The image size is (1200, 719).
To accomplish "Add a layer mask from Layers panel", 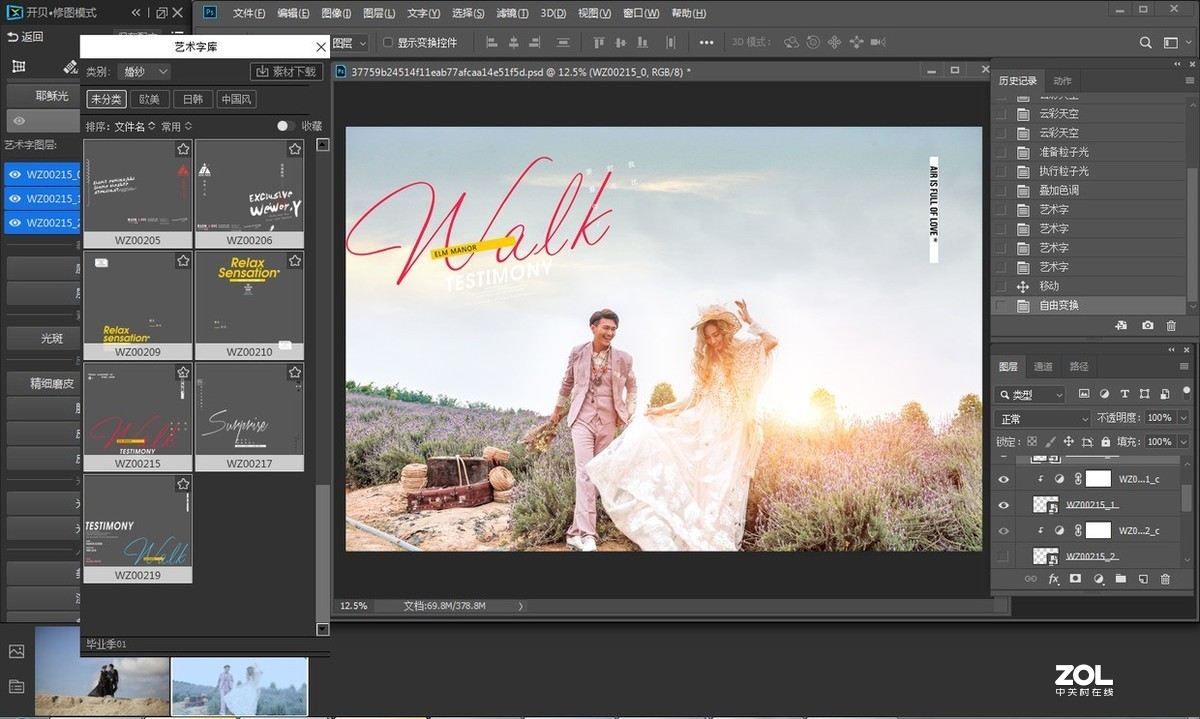I will point(1075,579).
